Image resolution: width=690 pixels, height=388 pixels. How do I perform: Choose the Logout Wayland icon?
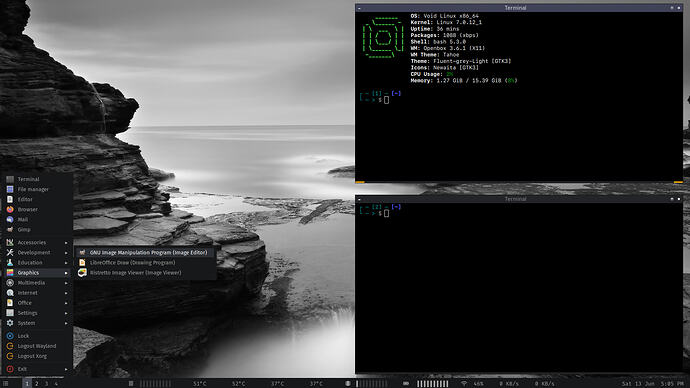10,346
